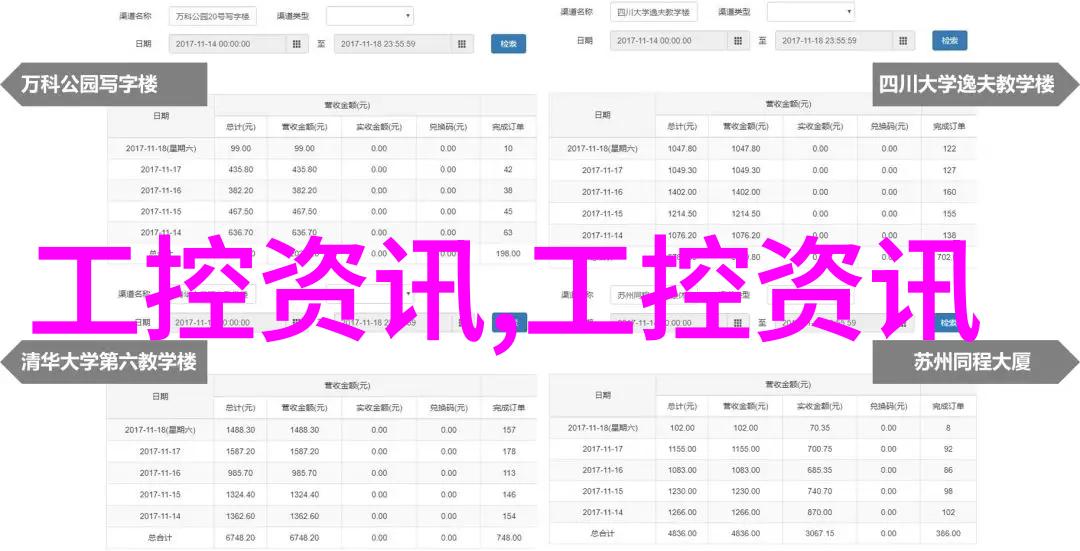1080x551 pixels.
Task: Click 总计 99.00 cell in 万科公园写字楼 table
Action: [x=240, y=148]
